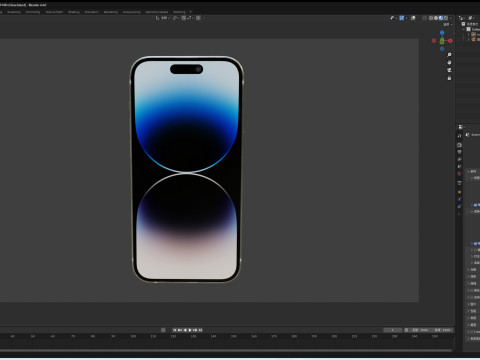Image resolution: width=480 pixels, height=360 pixels.
Task: Toggle camera view icon
Action: click(449, 70)
